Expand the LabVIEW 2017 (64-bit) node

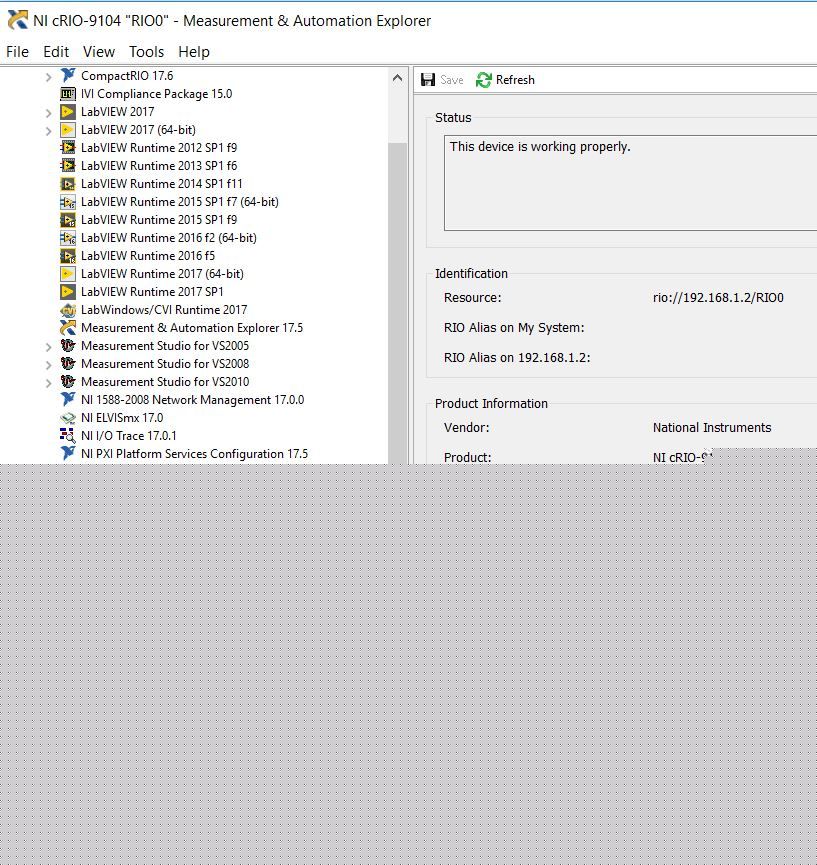pos(49,131)
